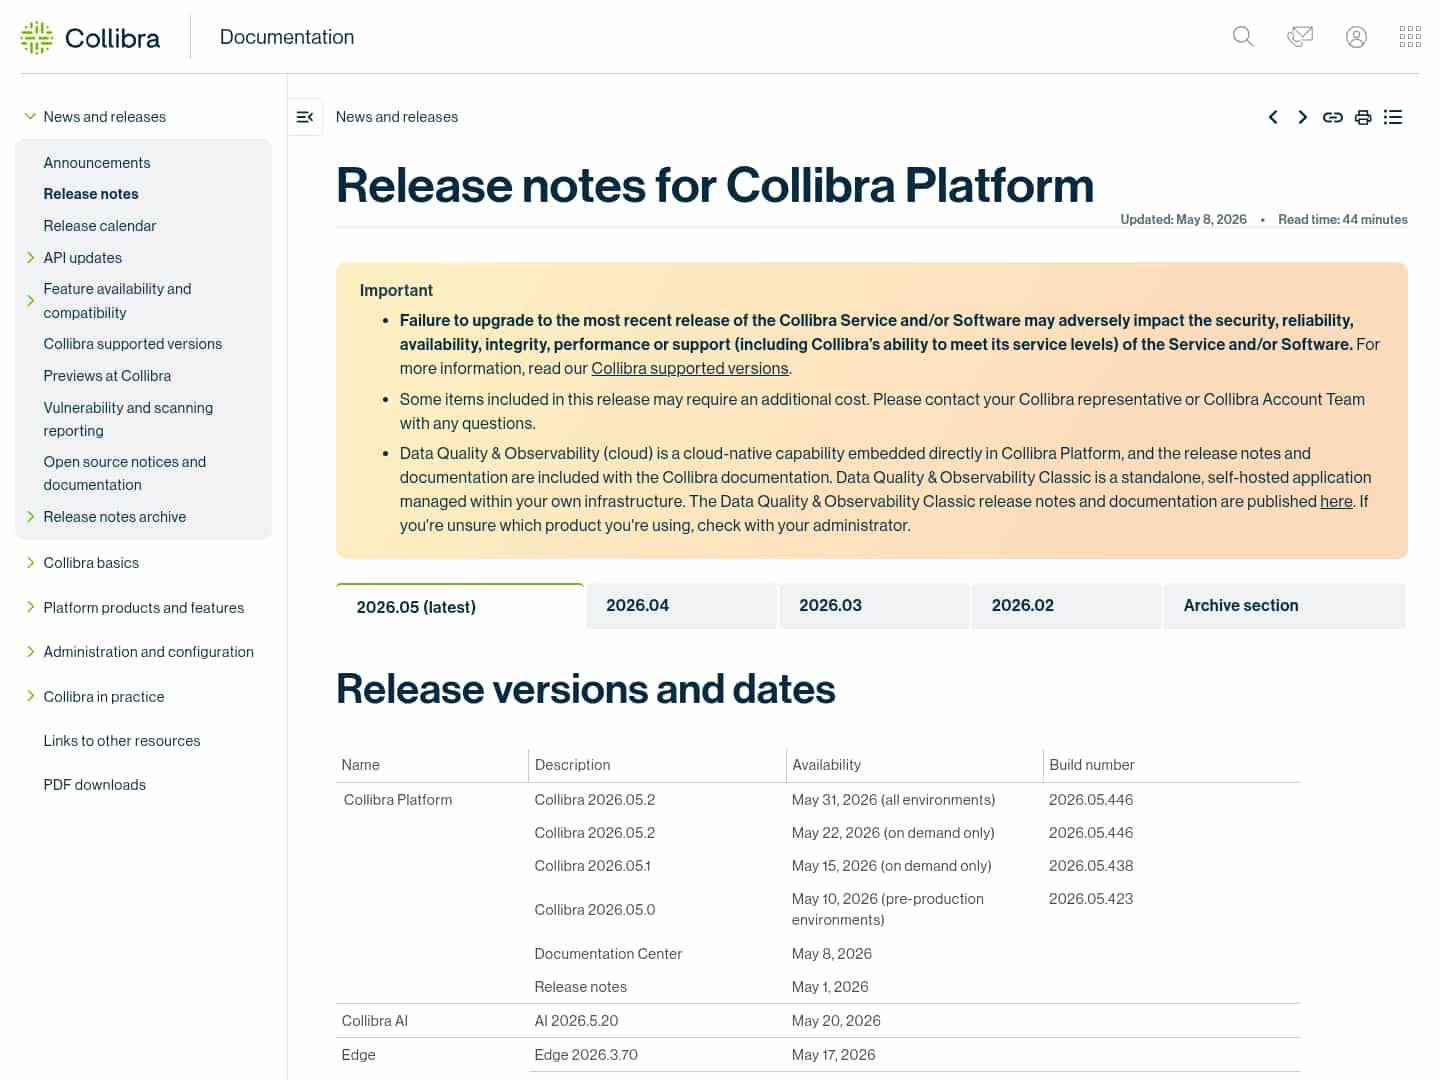Viewport: 1440px width, 1080px height.
Task: Open Announcements in the sidebar
Action: pyautogui.click(x=97, y=162)
